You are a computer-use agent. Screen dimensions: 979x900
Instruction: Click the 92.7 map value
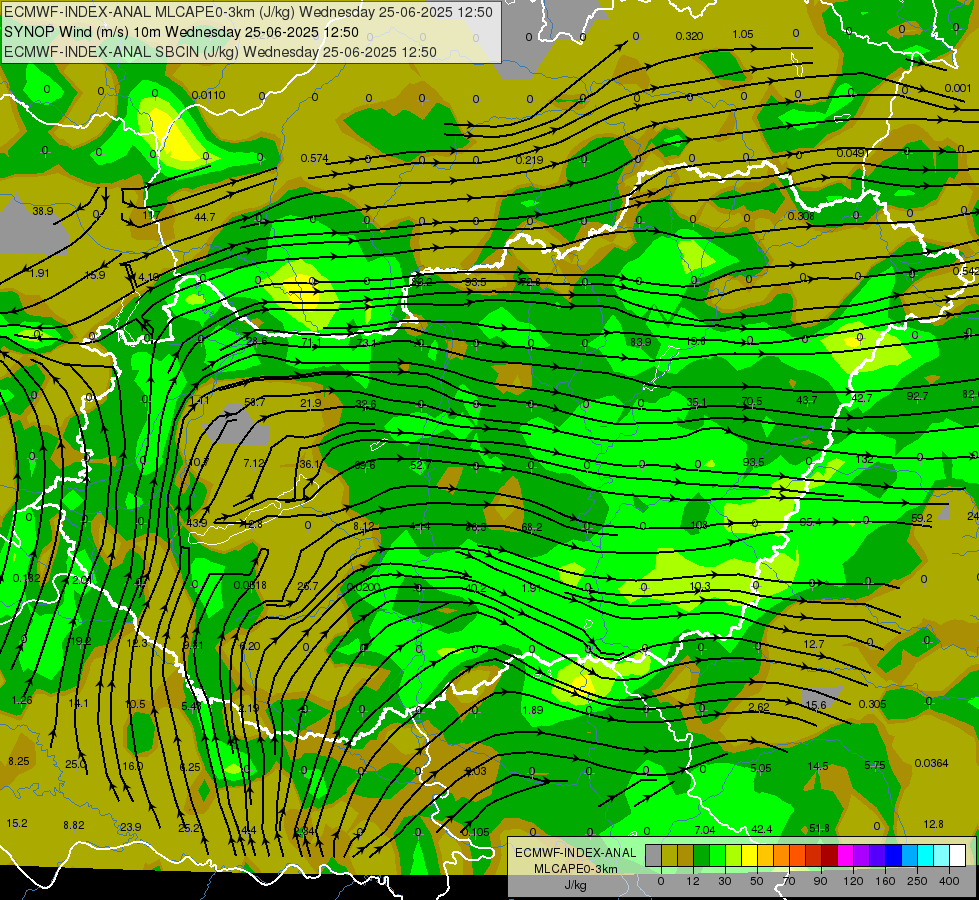pyautogui.click(x=917, y=396)
